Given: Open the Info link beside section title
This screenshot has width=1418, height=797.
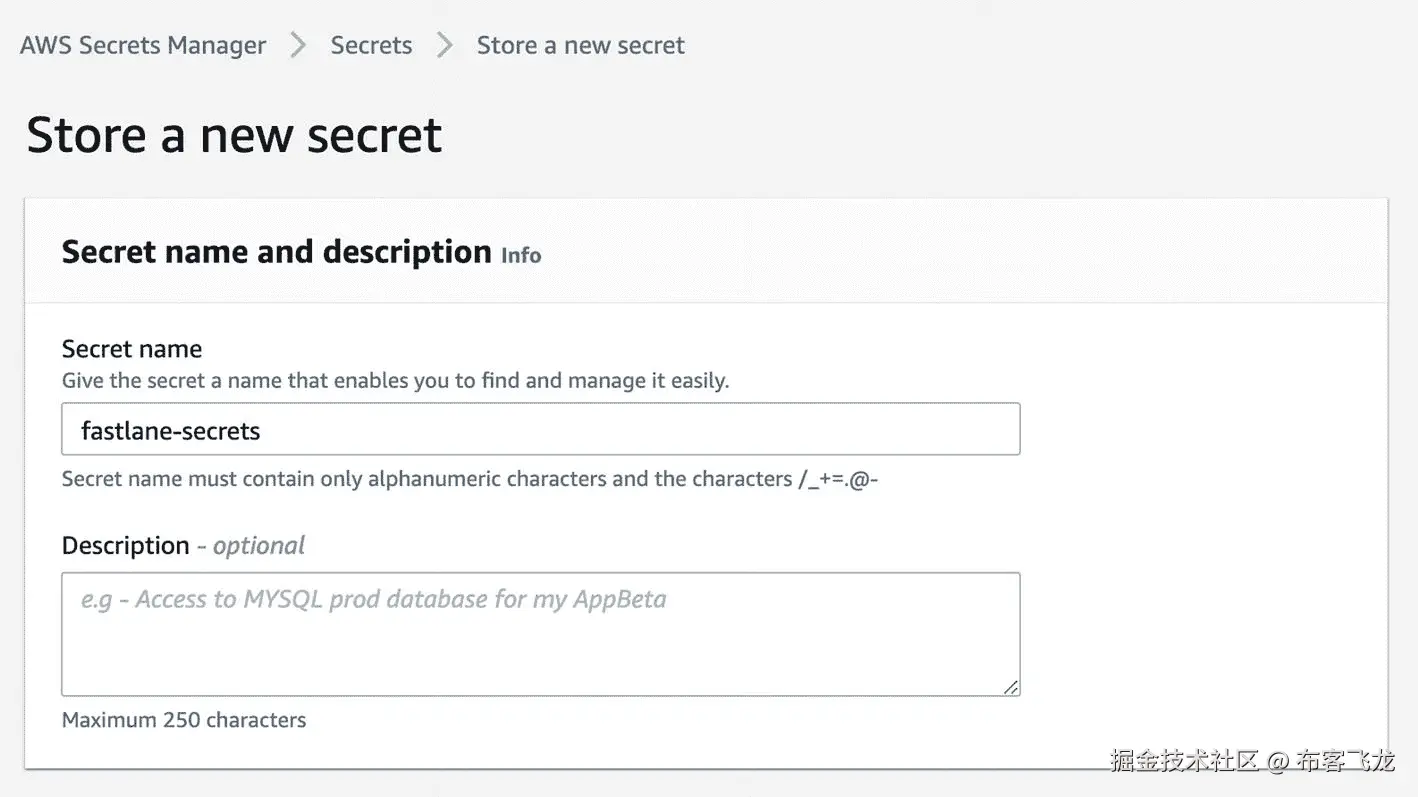Looking at the screenshot, I should pyautogui.click(x=521, y=255).
